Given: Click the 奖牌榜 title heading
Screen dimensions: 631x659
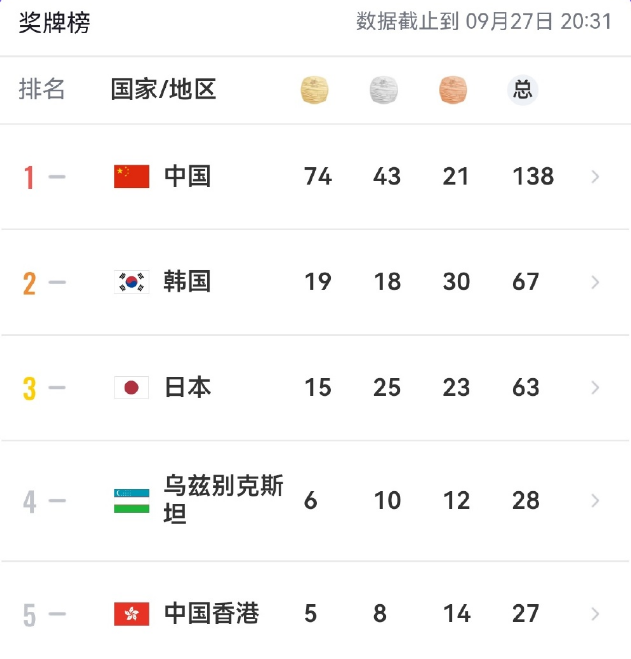Looking at the screenshot, I should pyautogui.click(x=55, y=22).
